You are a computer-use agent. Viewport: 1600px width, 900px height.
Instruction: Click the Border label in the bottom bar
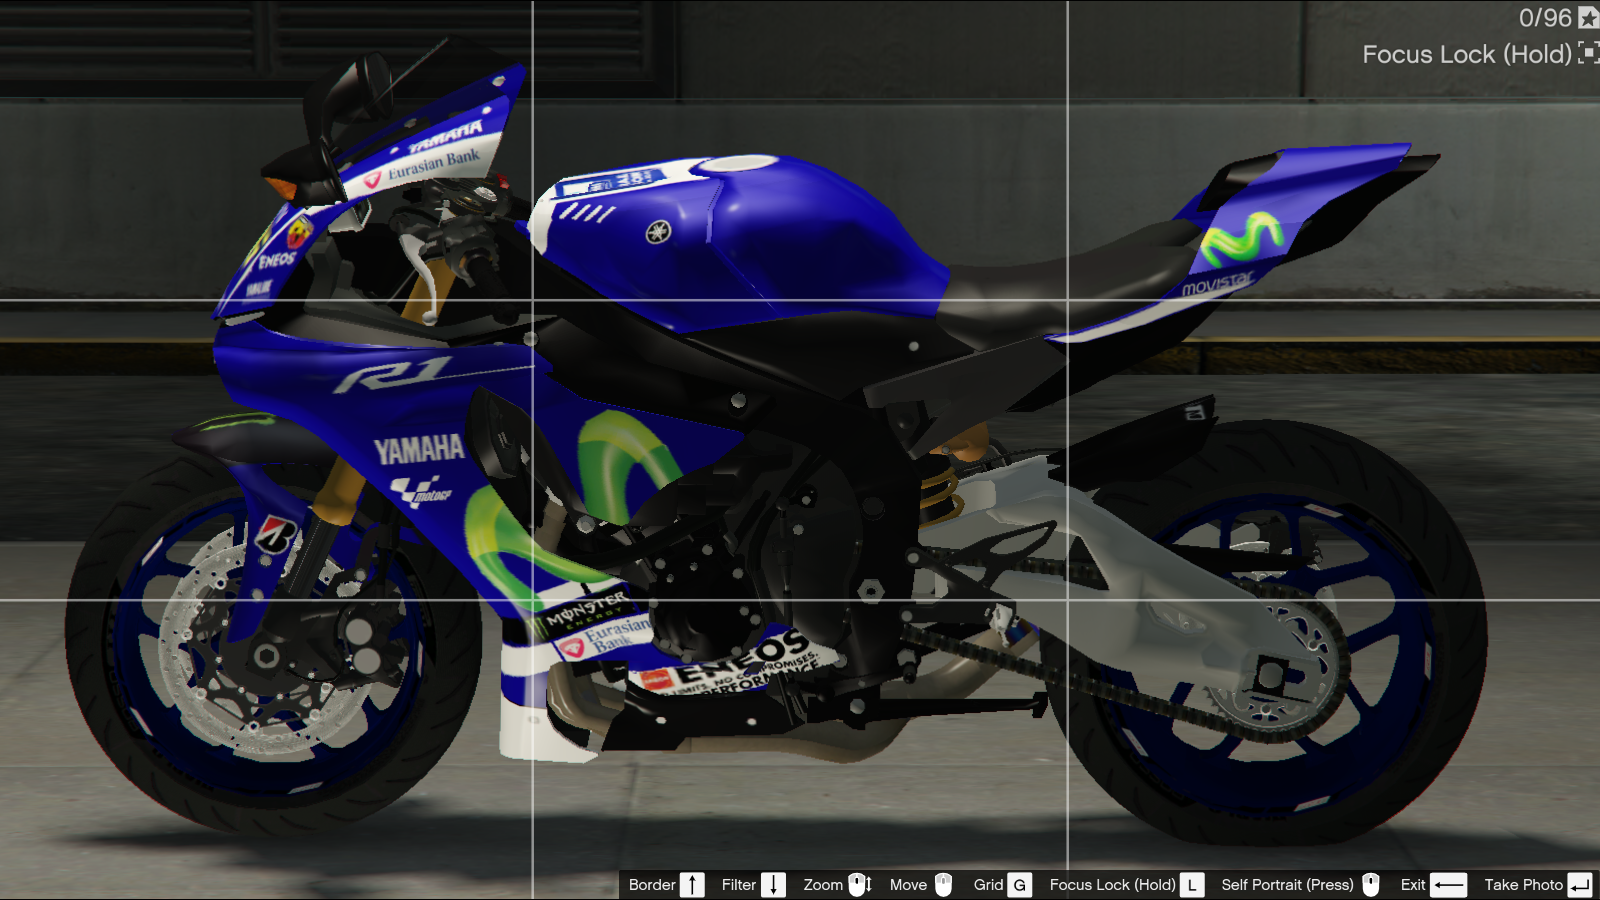[x=652, y=885]
